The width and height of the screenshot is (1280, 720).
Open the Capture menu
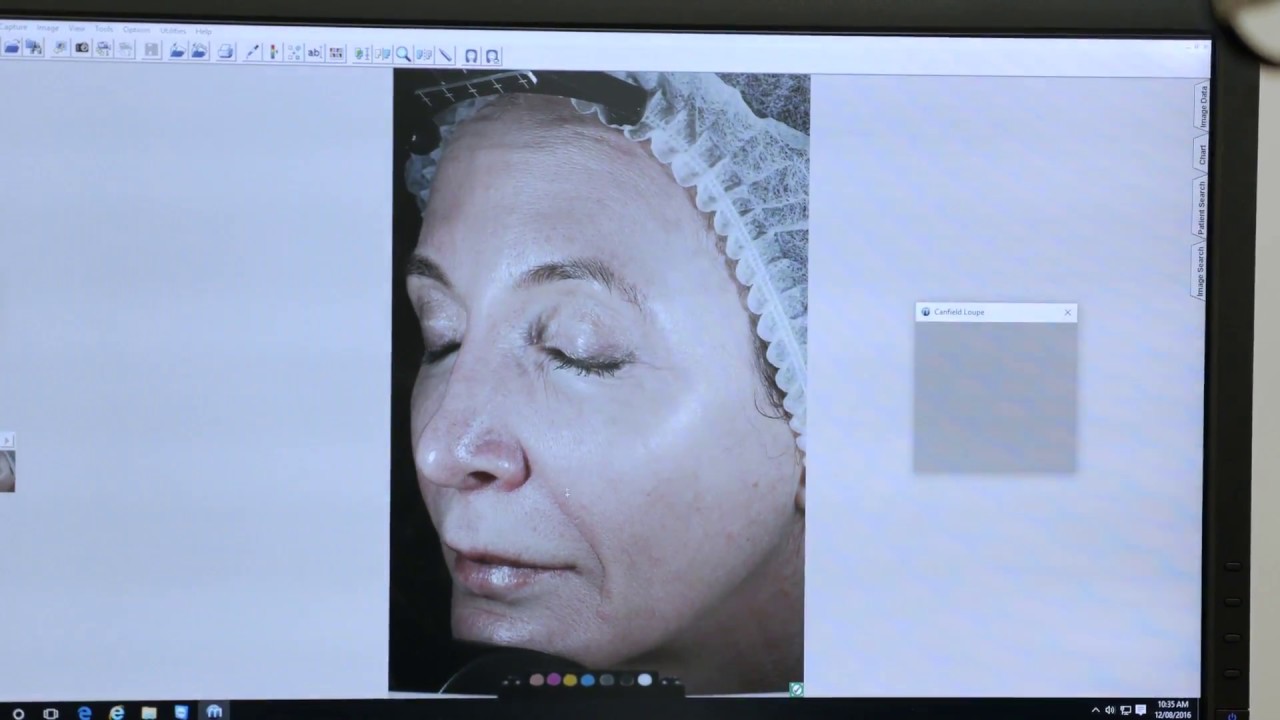13,27
